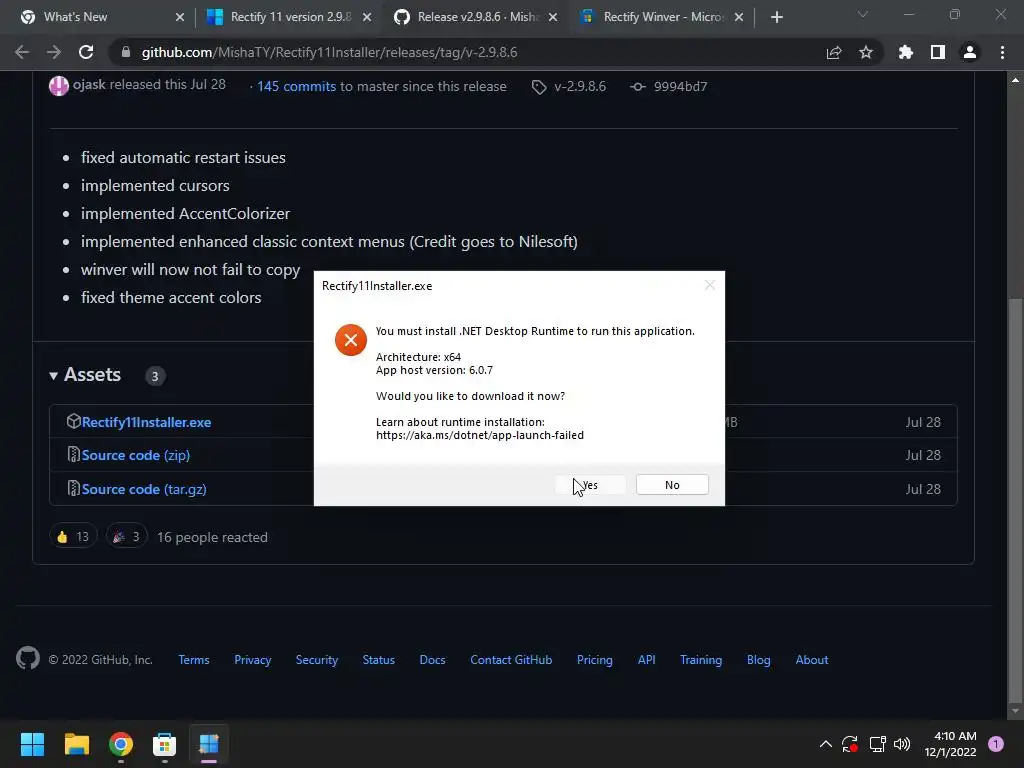
Task: Reload the GitHub release page
Action: (86, 52)
